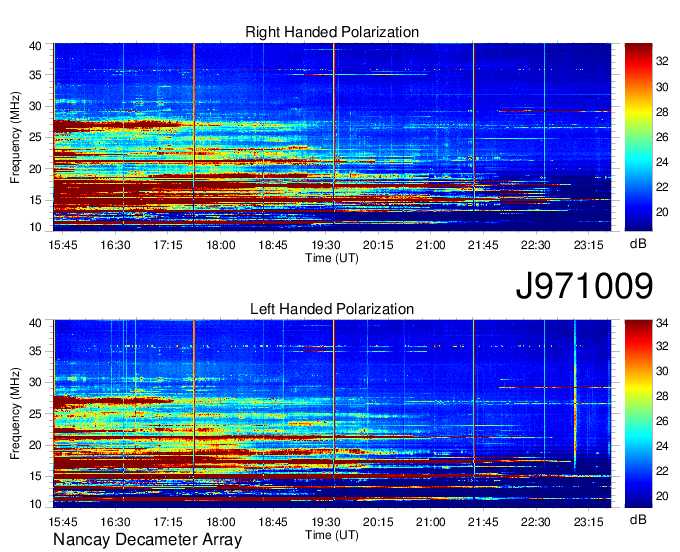Click the Right Handed Polarization colorbar

(x=638, y=137)
